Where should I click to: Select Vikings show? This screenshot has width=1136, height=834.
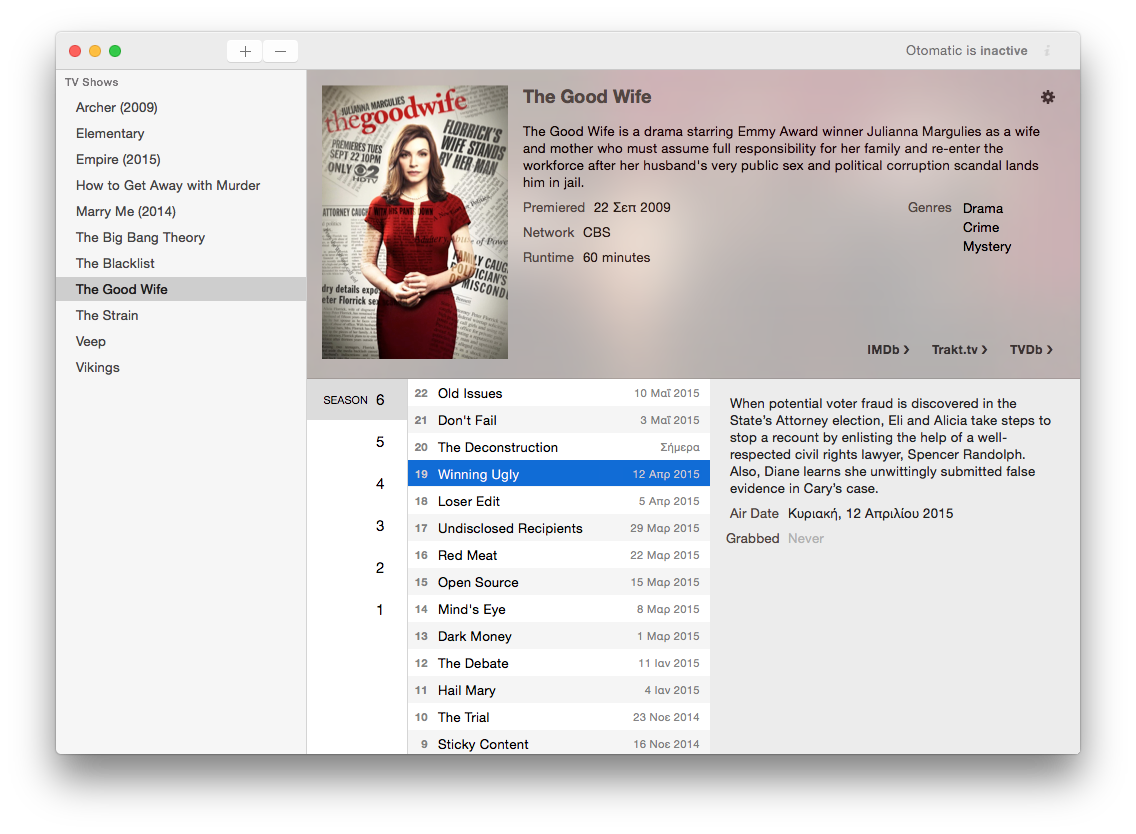[x=181, y=367]
